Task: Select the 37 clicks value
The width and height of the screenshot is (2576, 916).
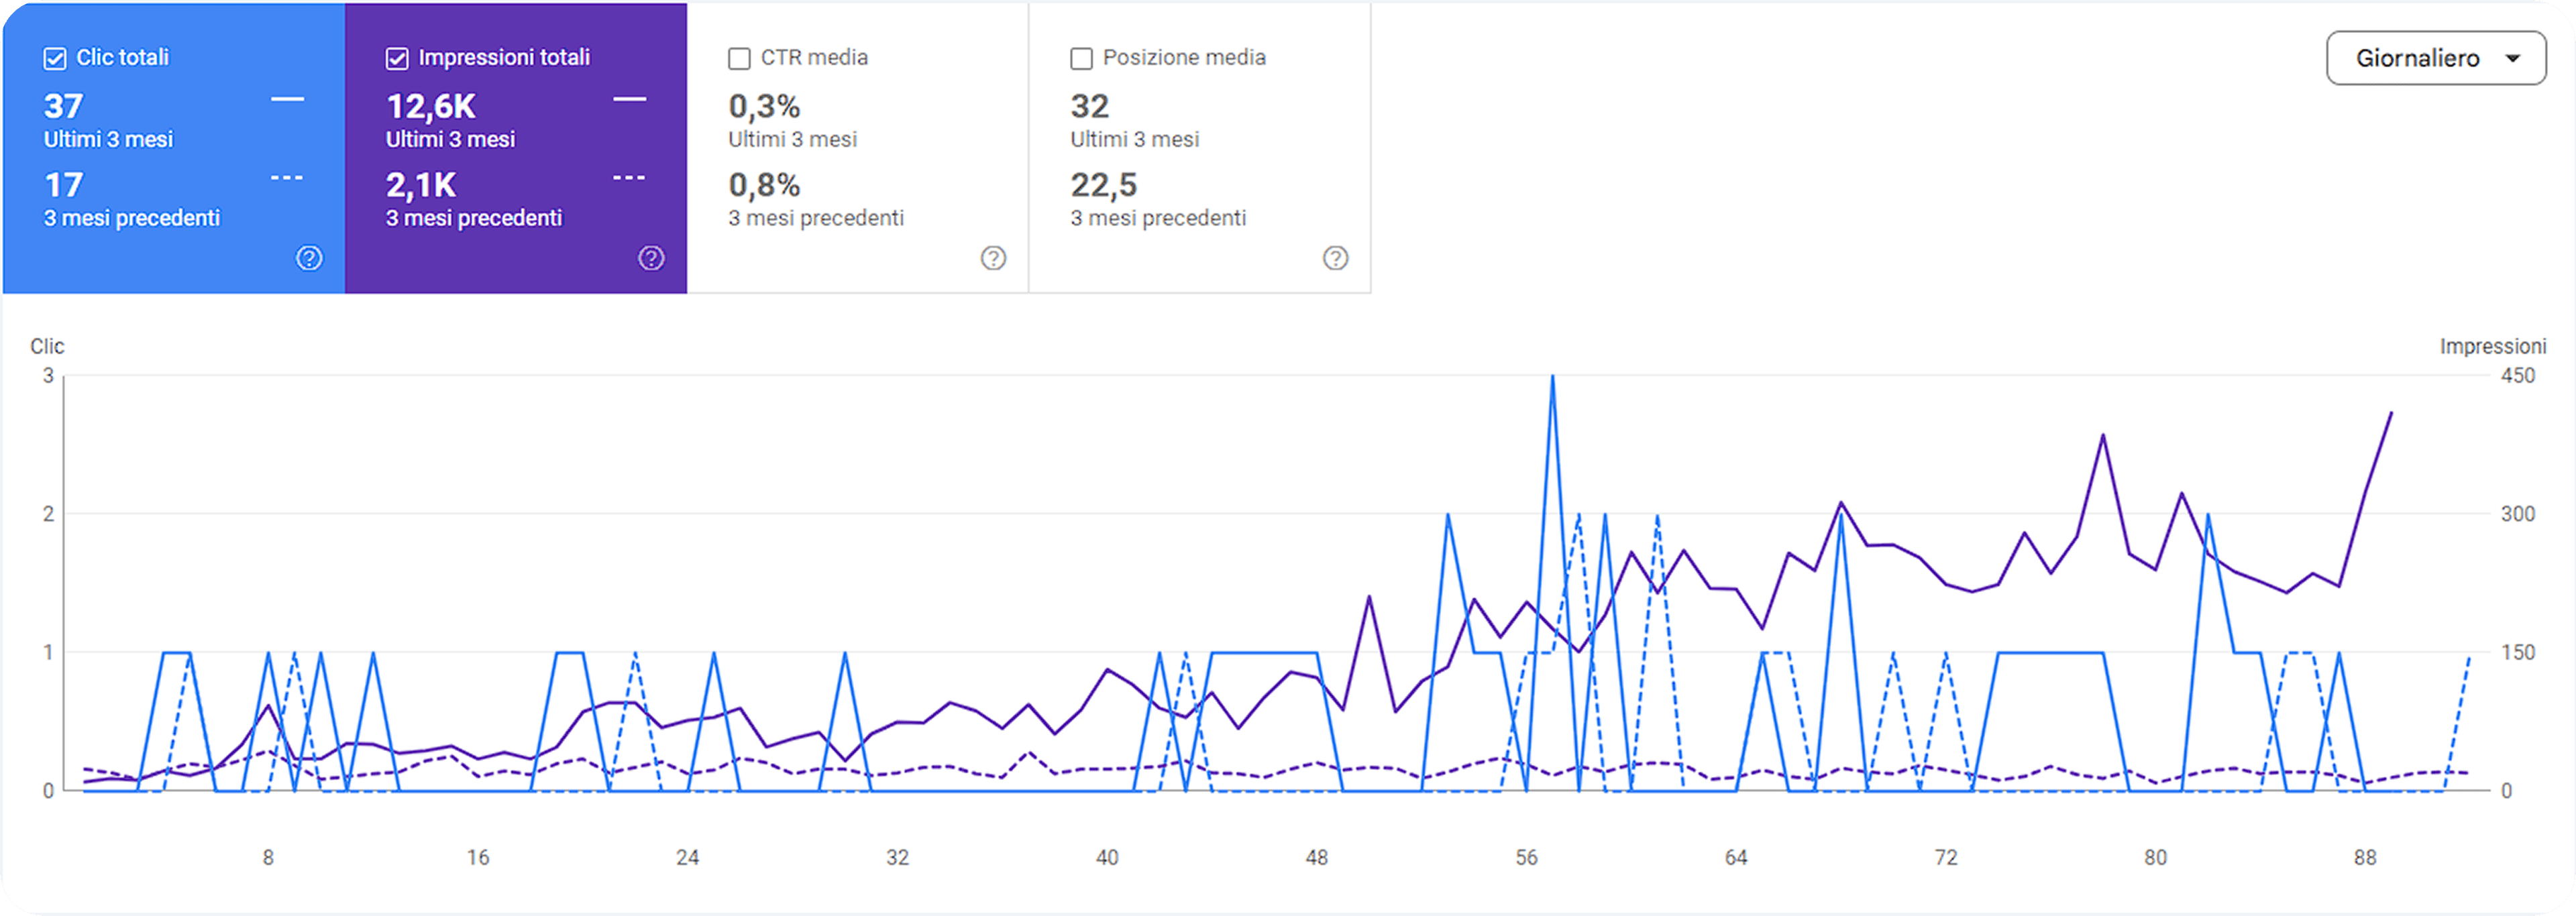Action: [63, 106]
